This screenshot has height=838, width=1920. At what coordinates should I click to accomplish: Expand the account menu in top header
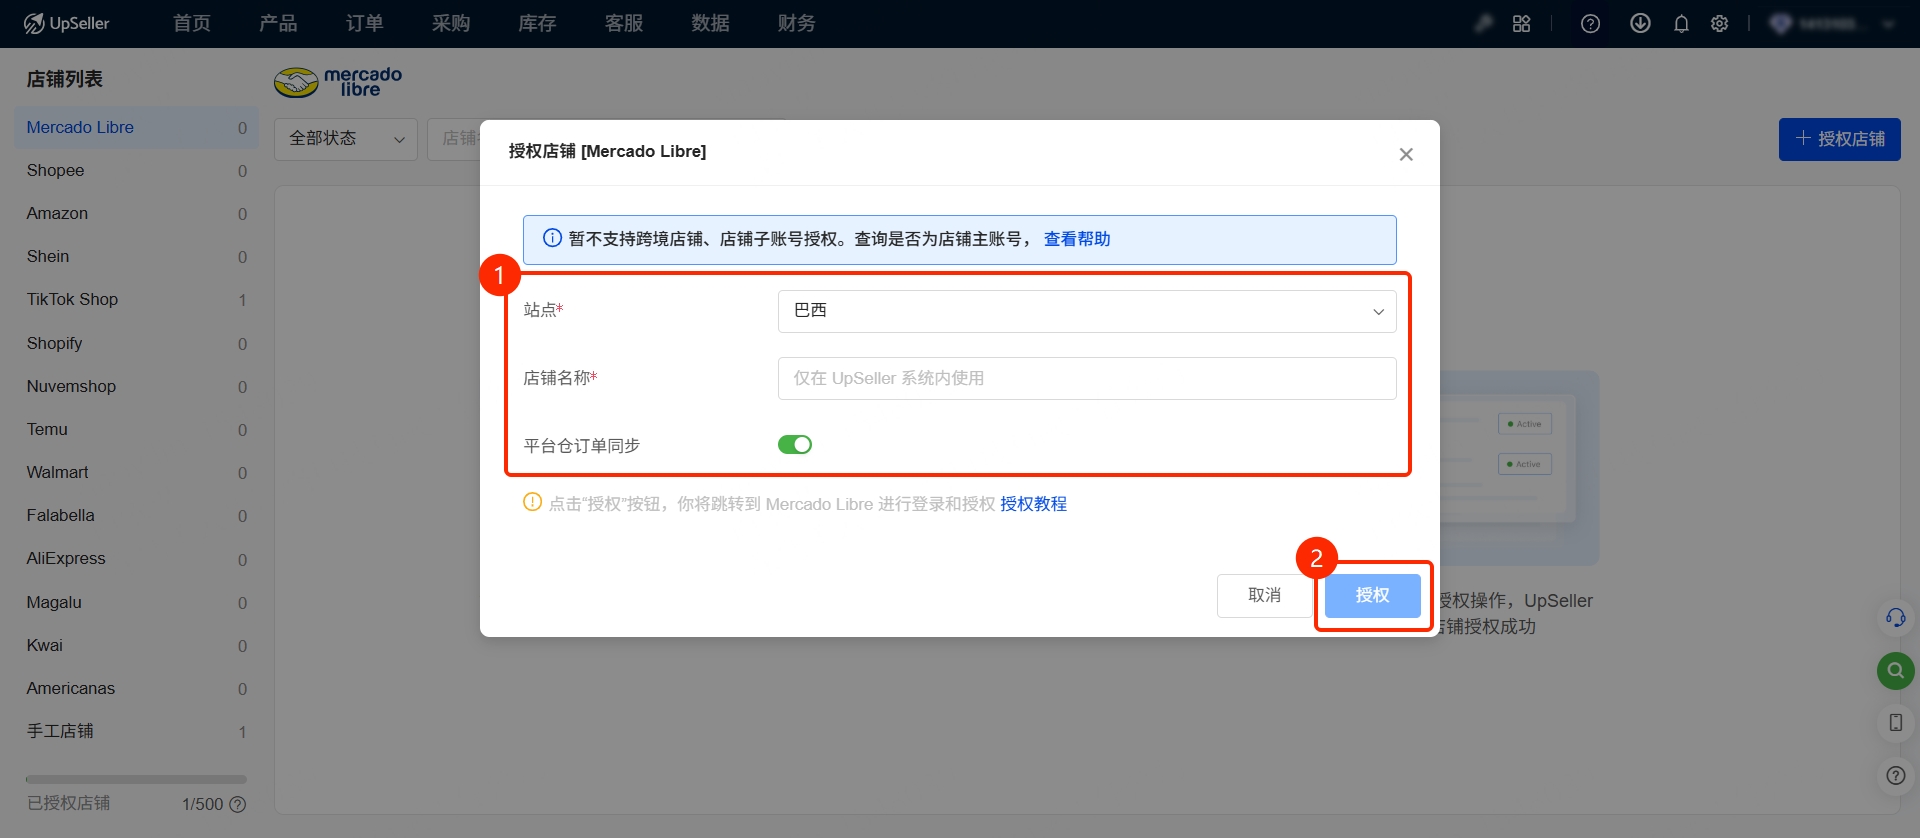[x=1835, y=23]
